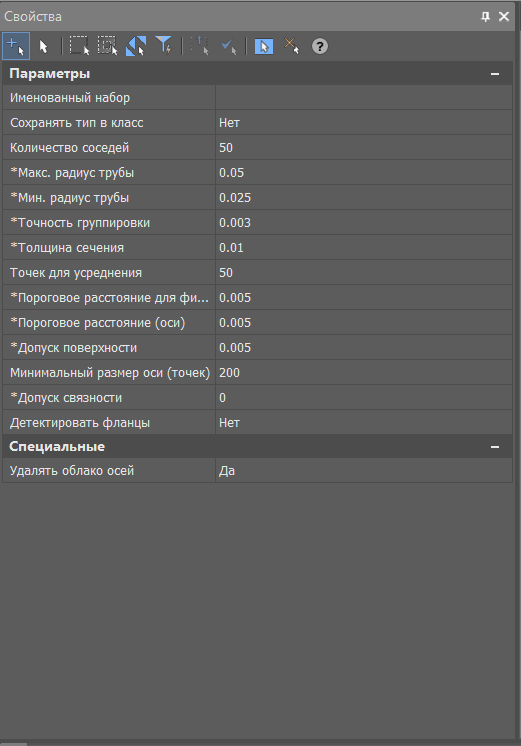
Task: Pin the Свойства panel with the pushpin
Action: [485, 17]
